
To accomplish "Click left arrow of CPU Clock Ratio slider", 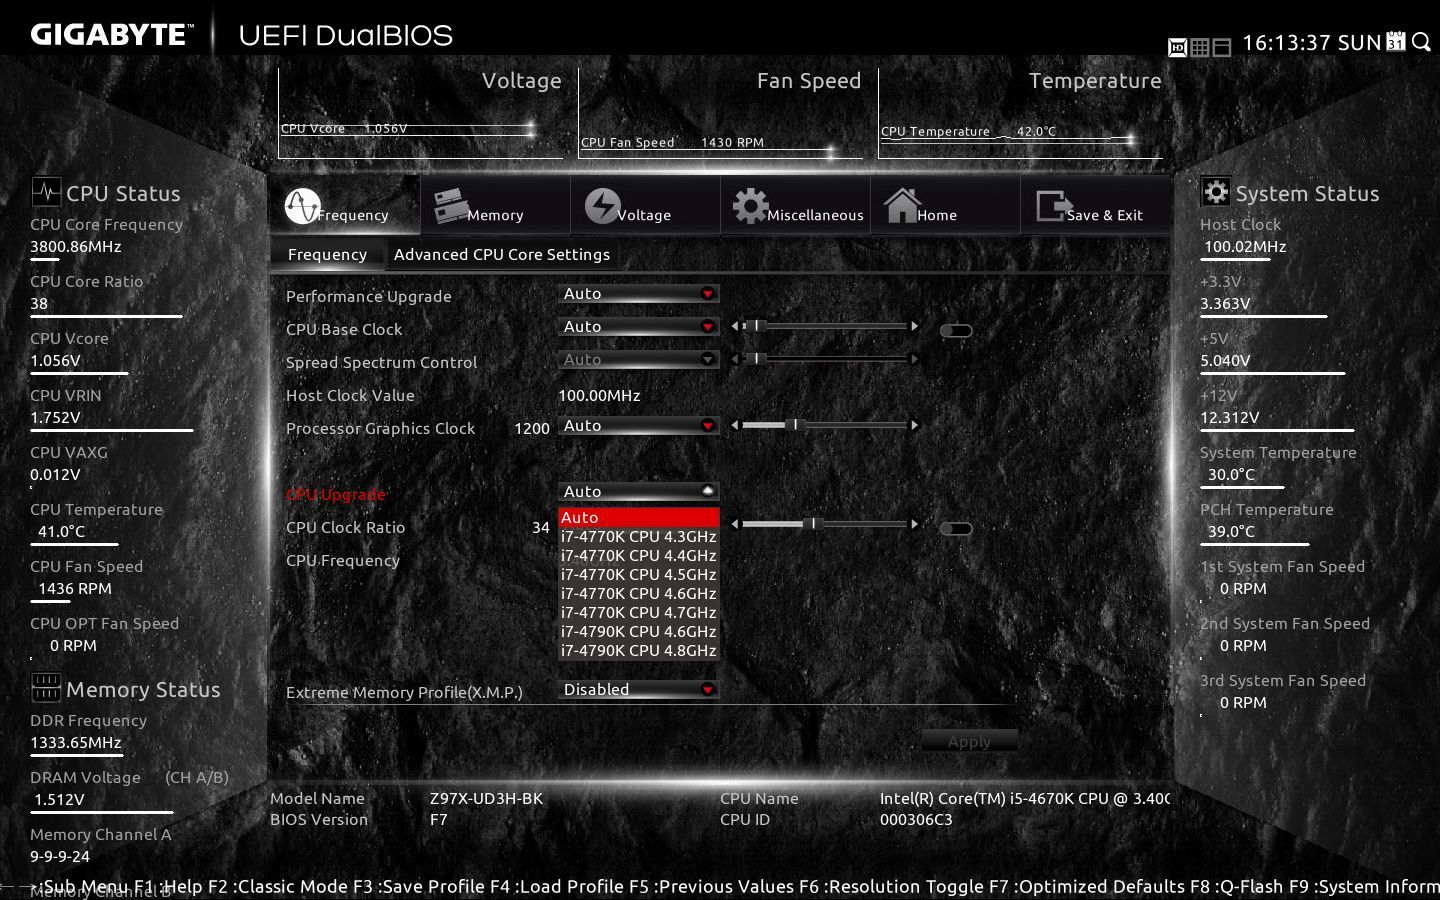I will [735, 524].
